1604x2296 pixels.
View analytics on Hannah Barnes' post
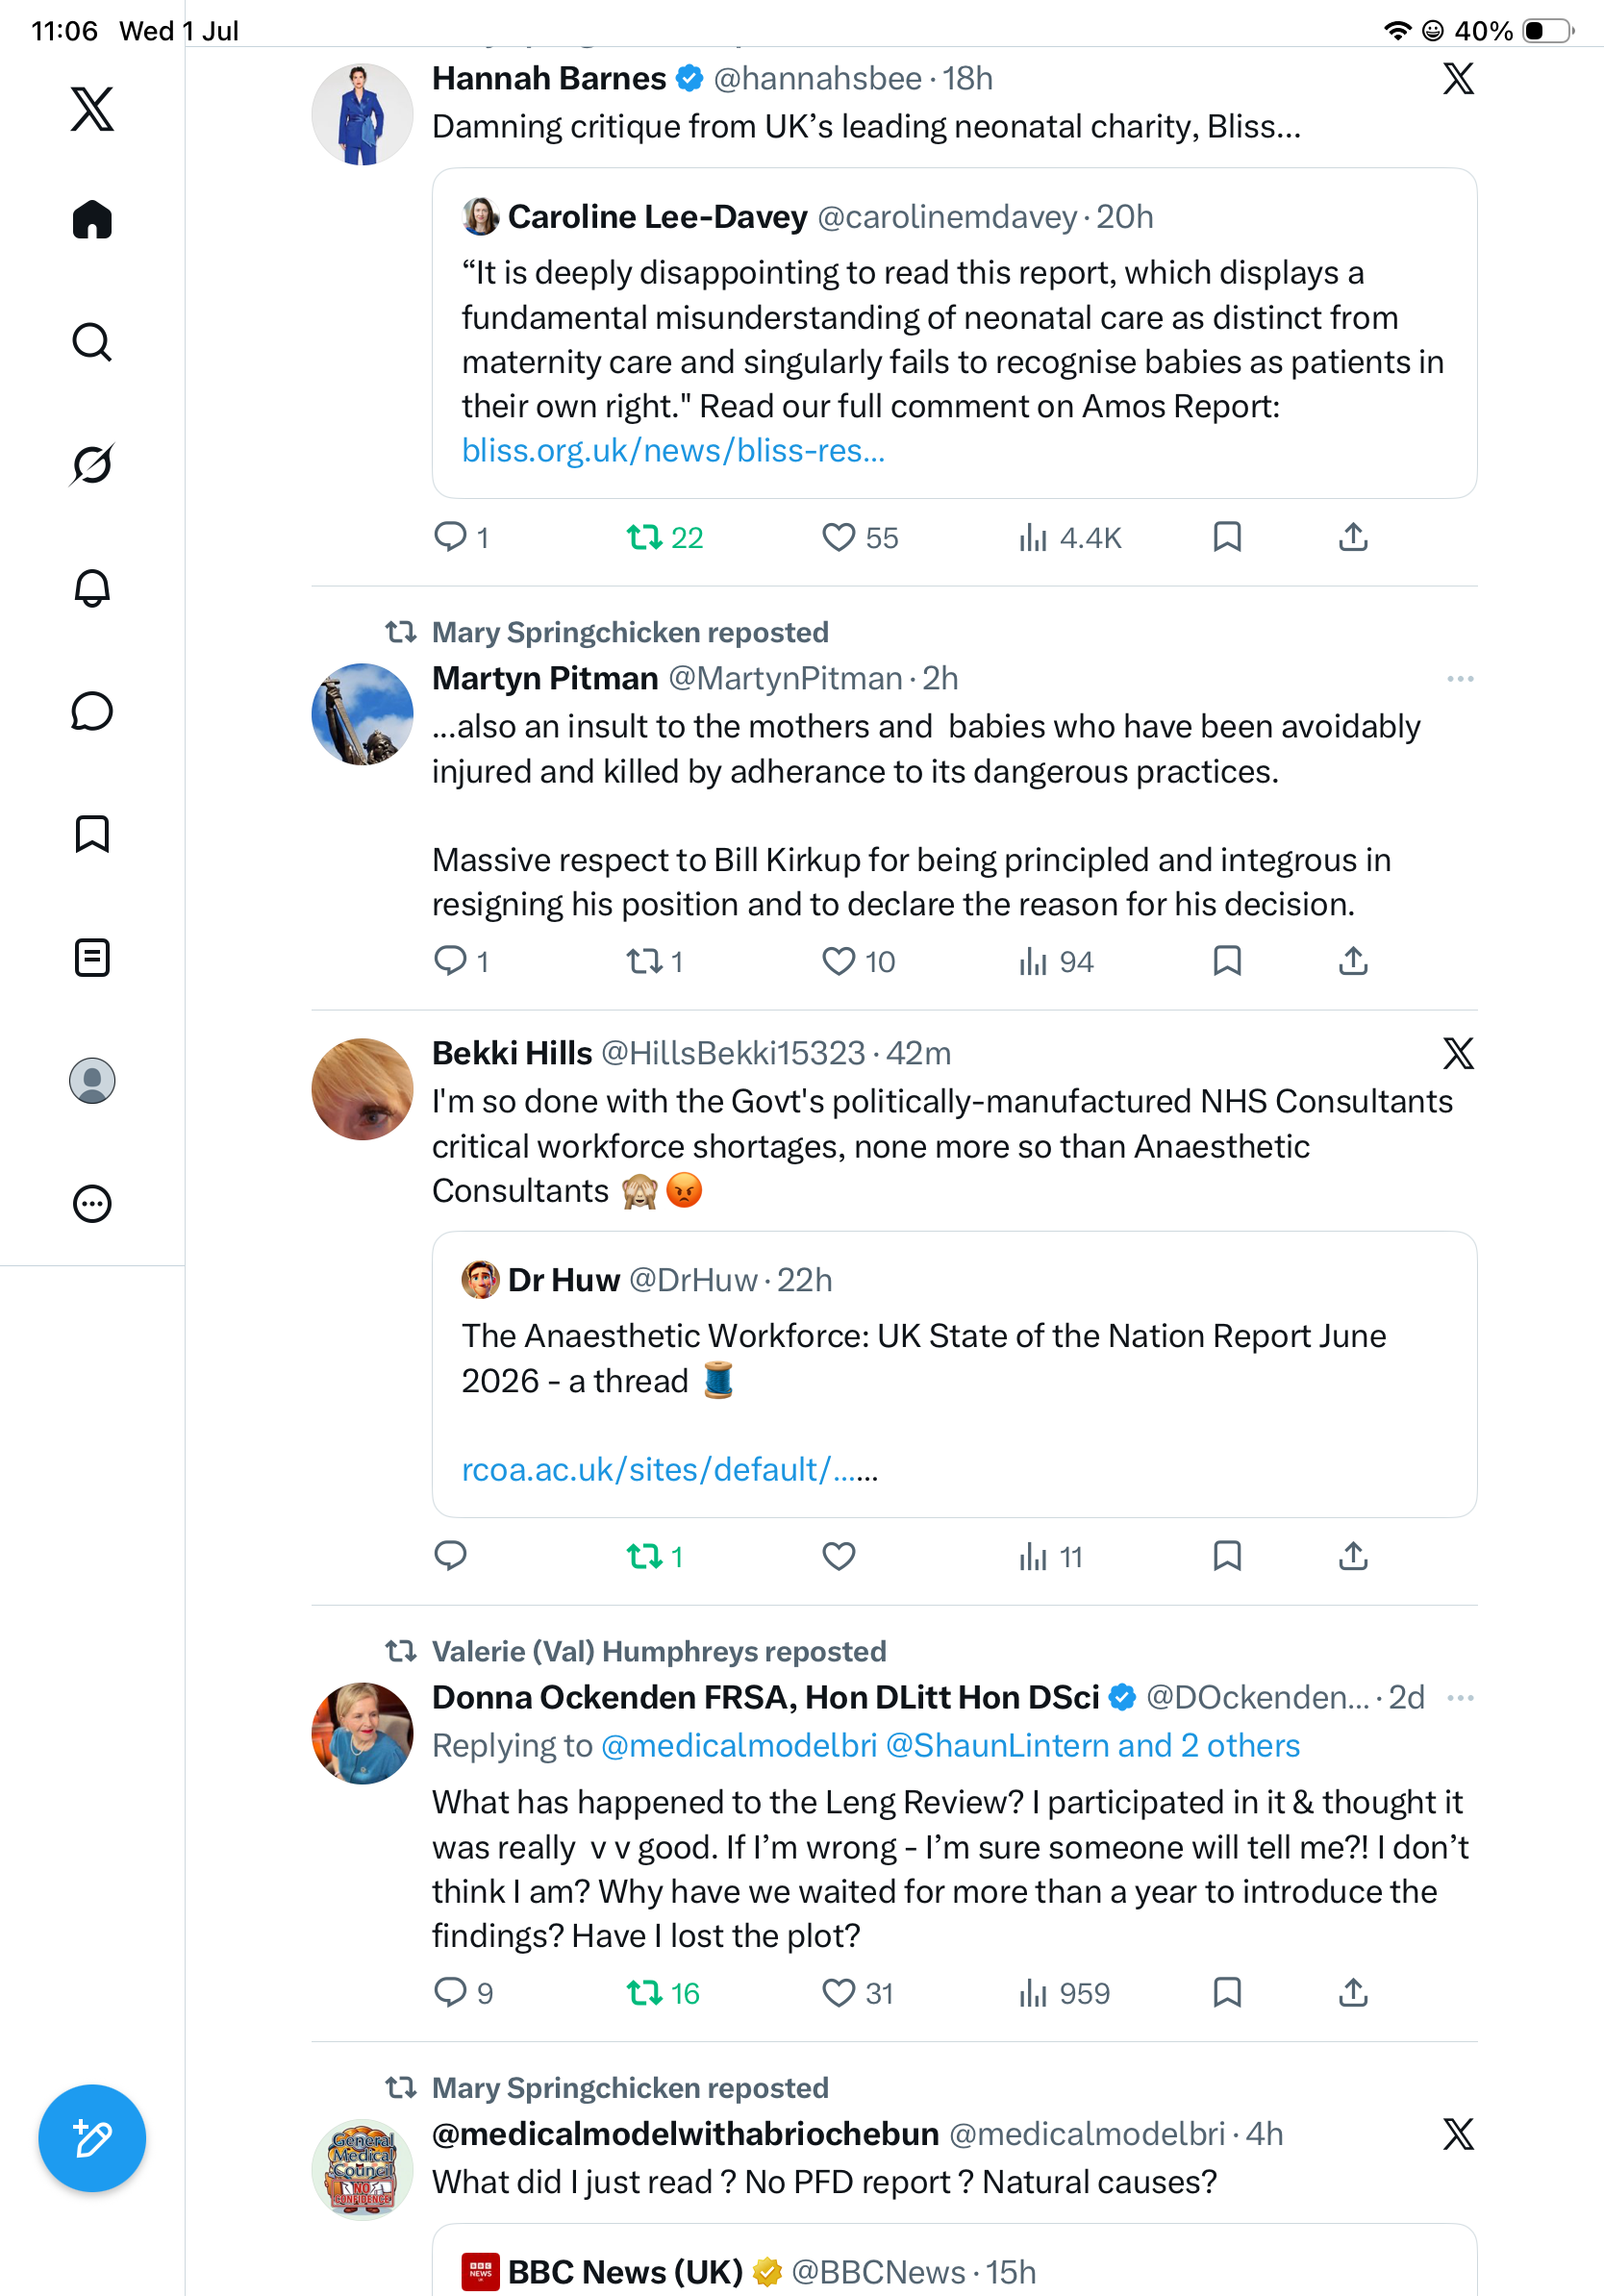click(x=1069, y=538)
